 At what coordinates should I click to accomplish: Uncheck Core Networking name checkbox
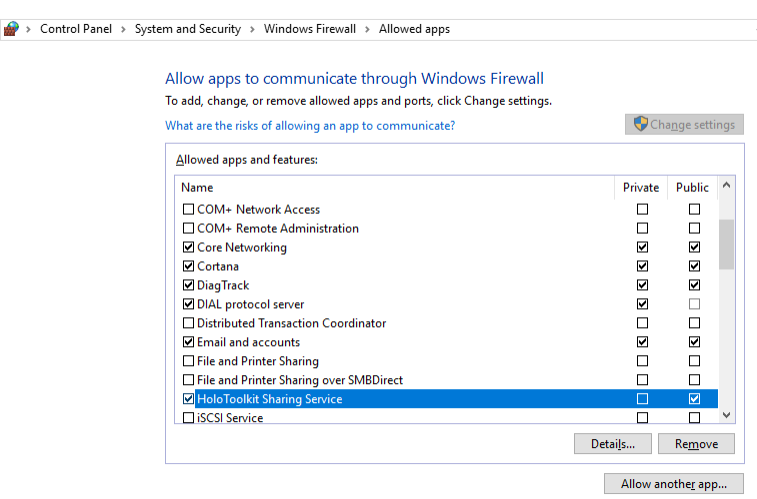188,247
